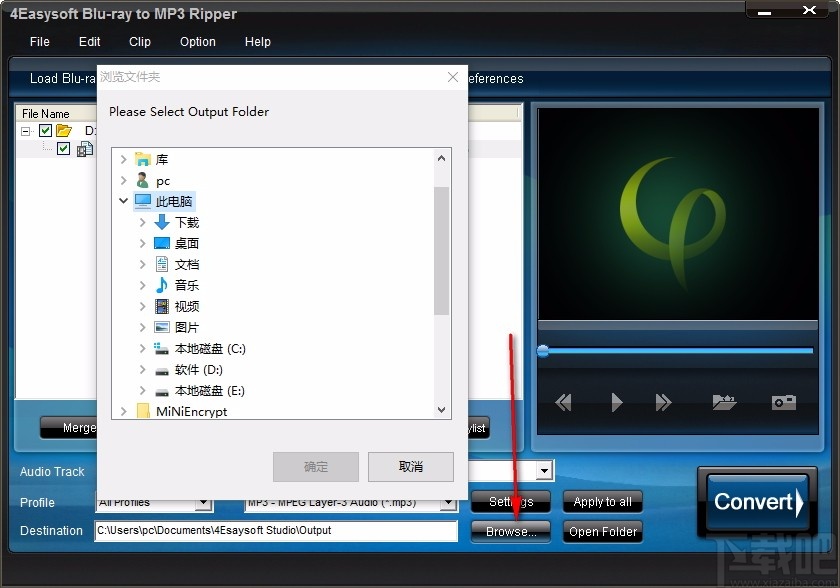
Task: Expand the 此电脑 tree node
Action: 124,201
